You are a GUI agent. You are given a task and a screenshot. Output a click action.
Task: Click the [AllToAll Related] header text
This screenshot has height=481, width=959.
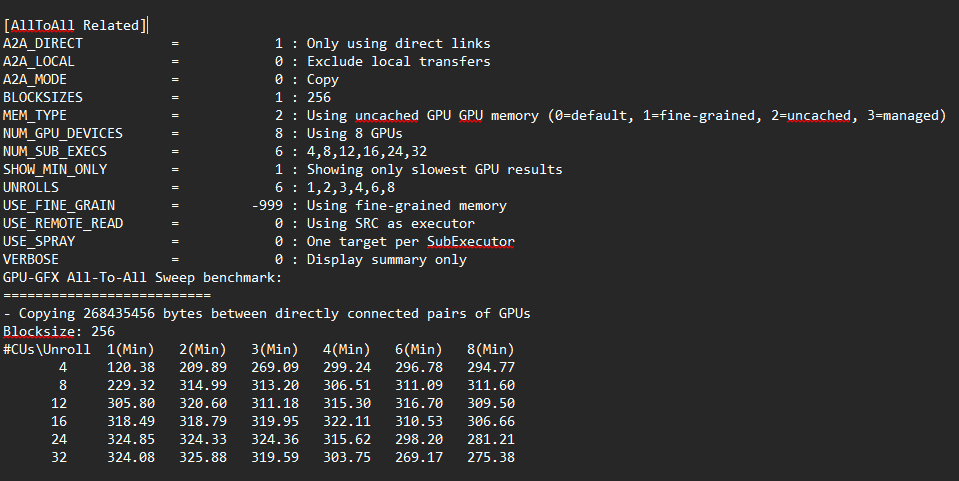(x=75, y=26)
